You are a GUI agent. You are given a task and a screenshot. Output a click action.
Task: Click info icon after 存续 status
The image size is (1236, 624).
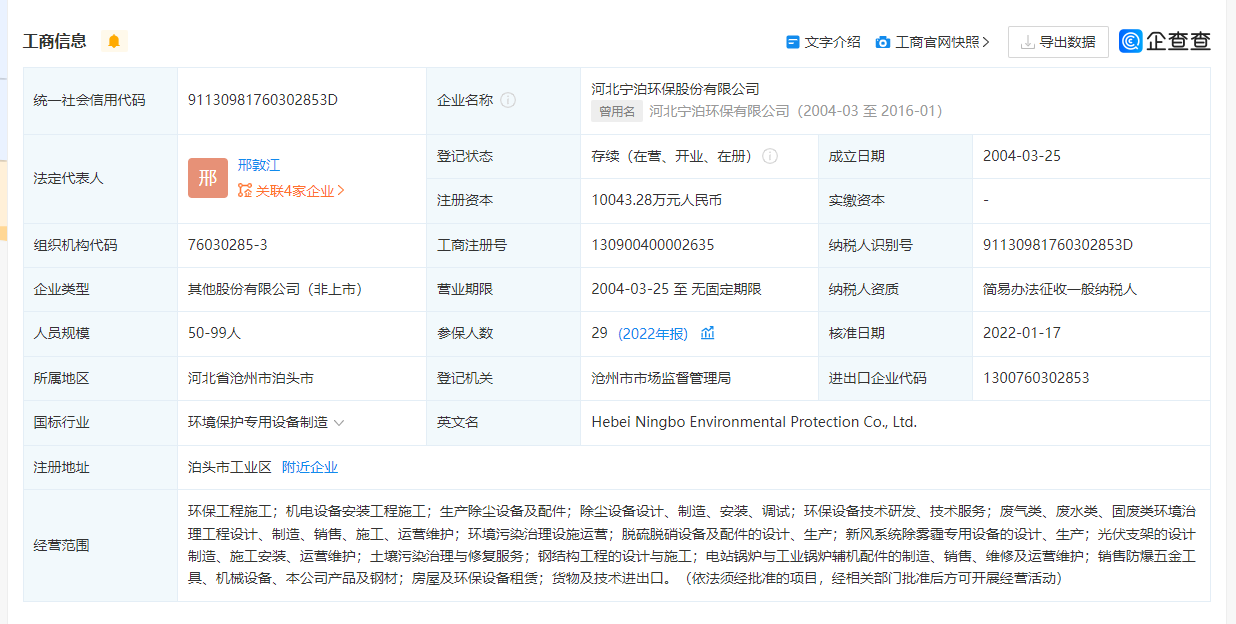pyautogui.click(x=770, y=156)
